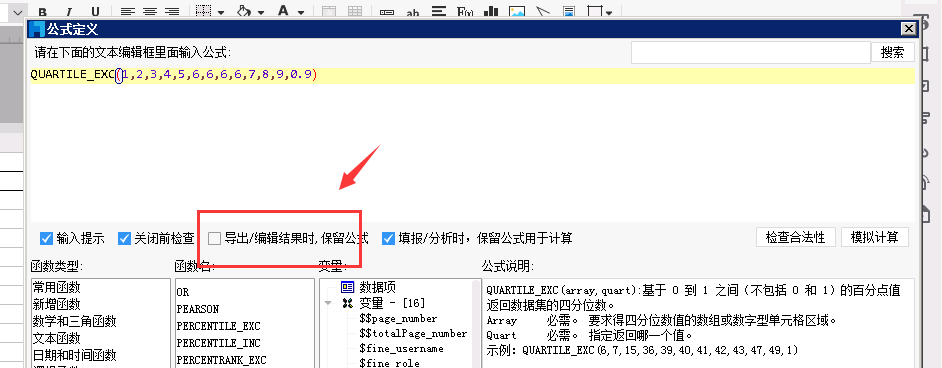
Task: Select 数学和三角函数 function type
Action: click(74, 321)
